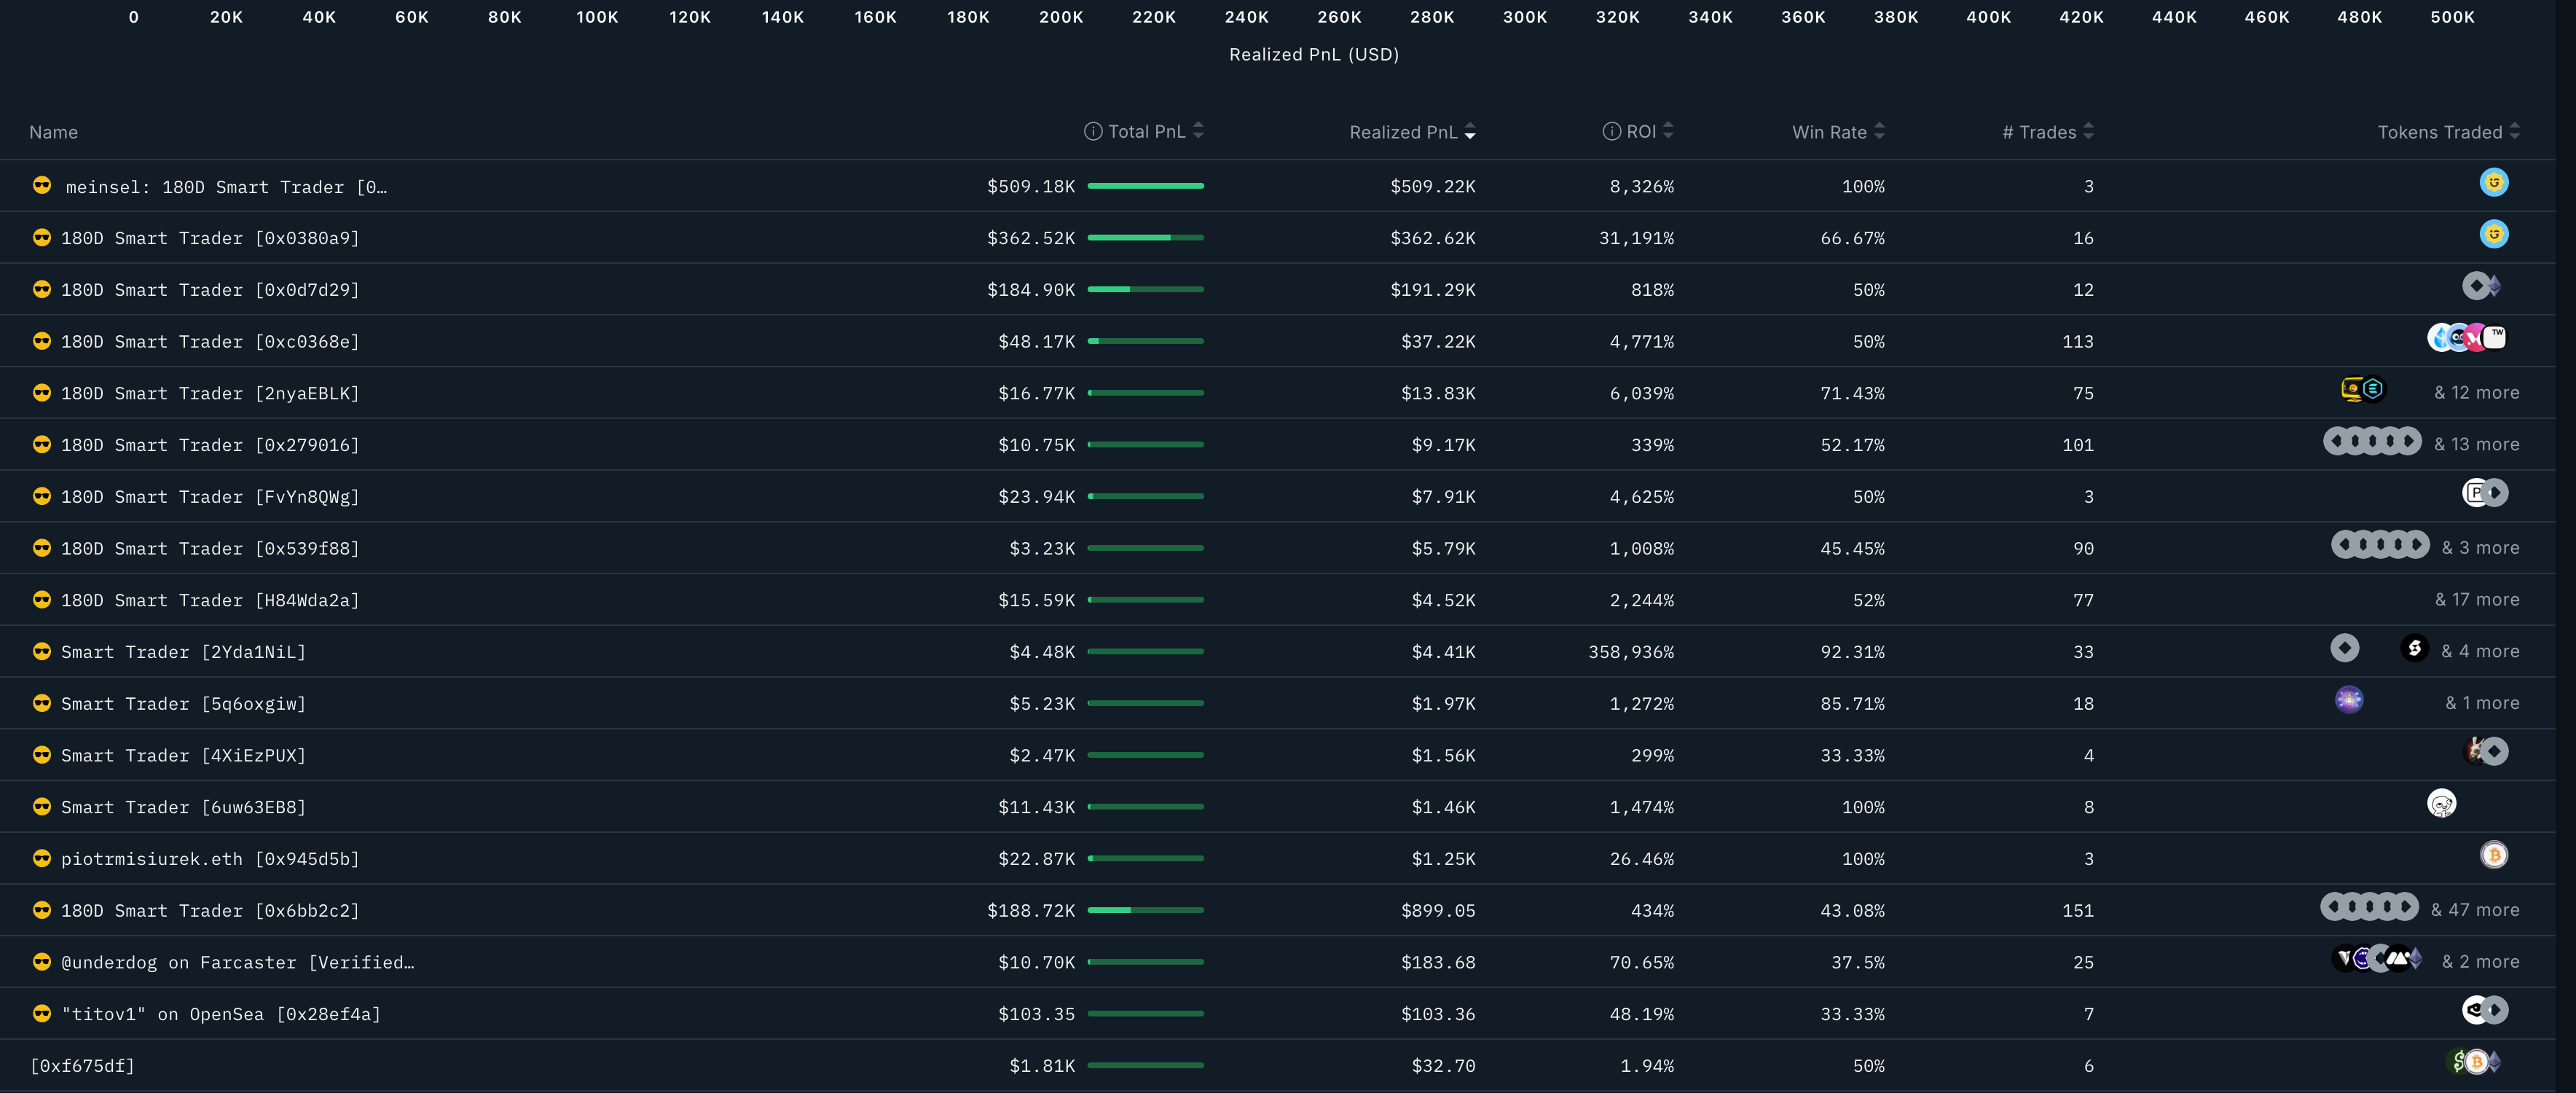Click the purple galaxy token icon in 5q6oxgiw row
The width and height of the screenshot is (2576, 1093).
(2349, 700)
